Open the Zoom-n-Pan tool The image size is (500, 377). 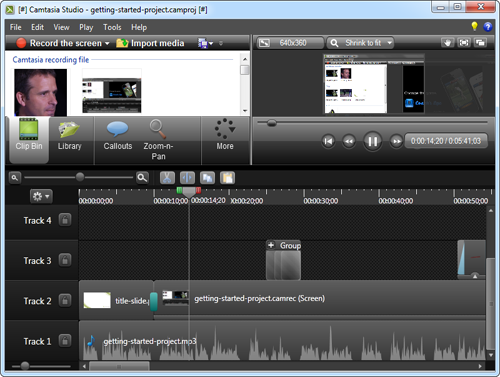click(x=158, y=140)
